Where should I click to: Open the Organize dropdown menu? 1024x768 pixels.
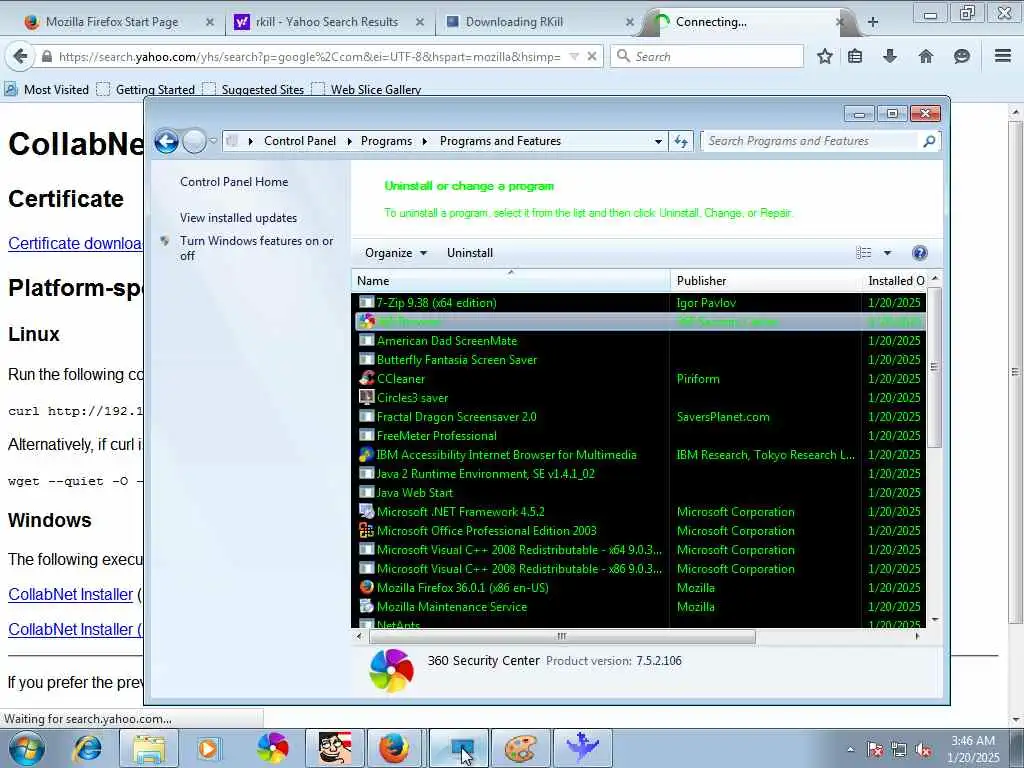[396, 253]
